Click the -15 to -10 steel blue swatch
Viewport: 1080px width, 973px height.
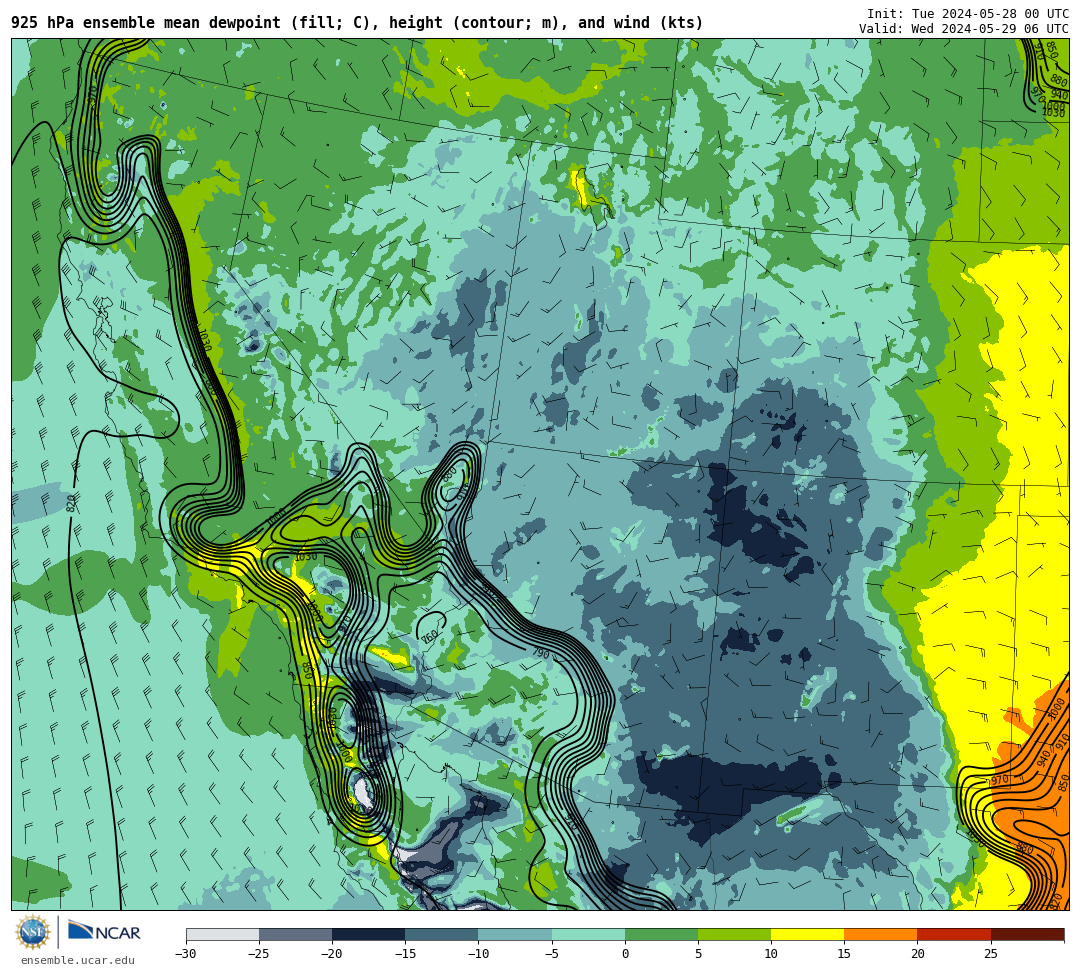(x=442, y=934)
